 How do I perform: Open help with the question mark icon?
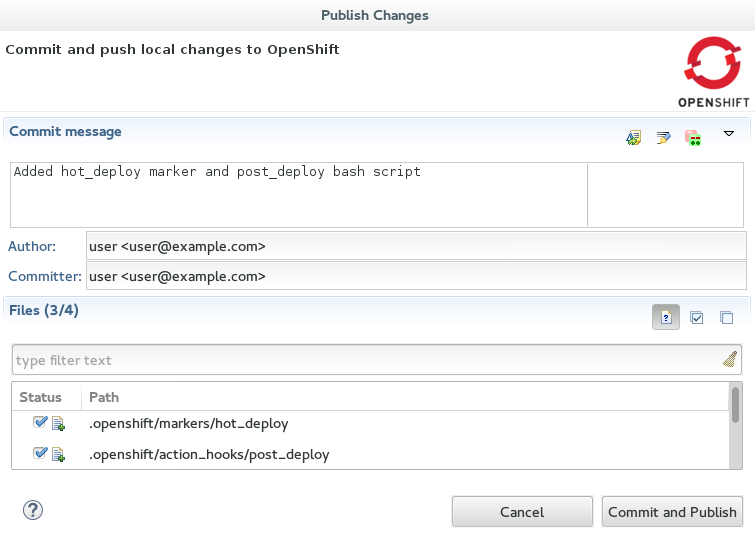tap(33, 510)
